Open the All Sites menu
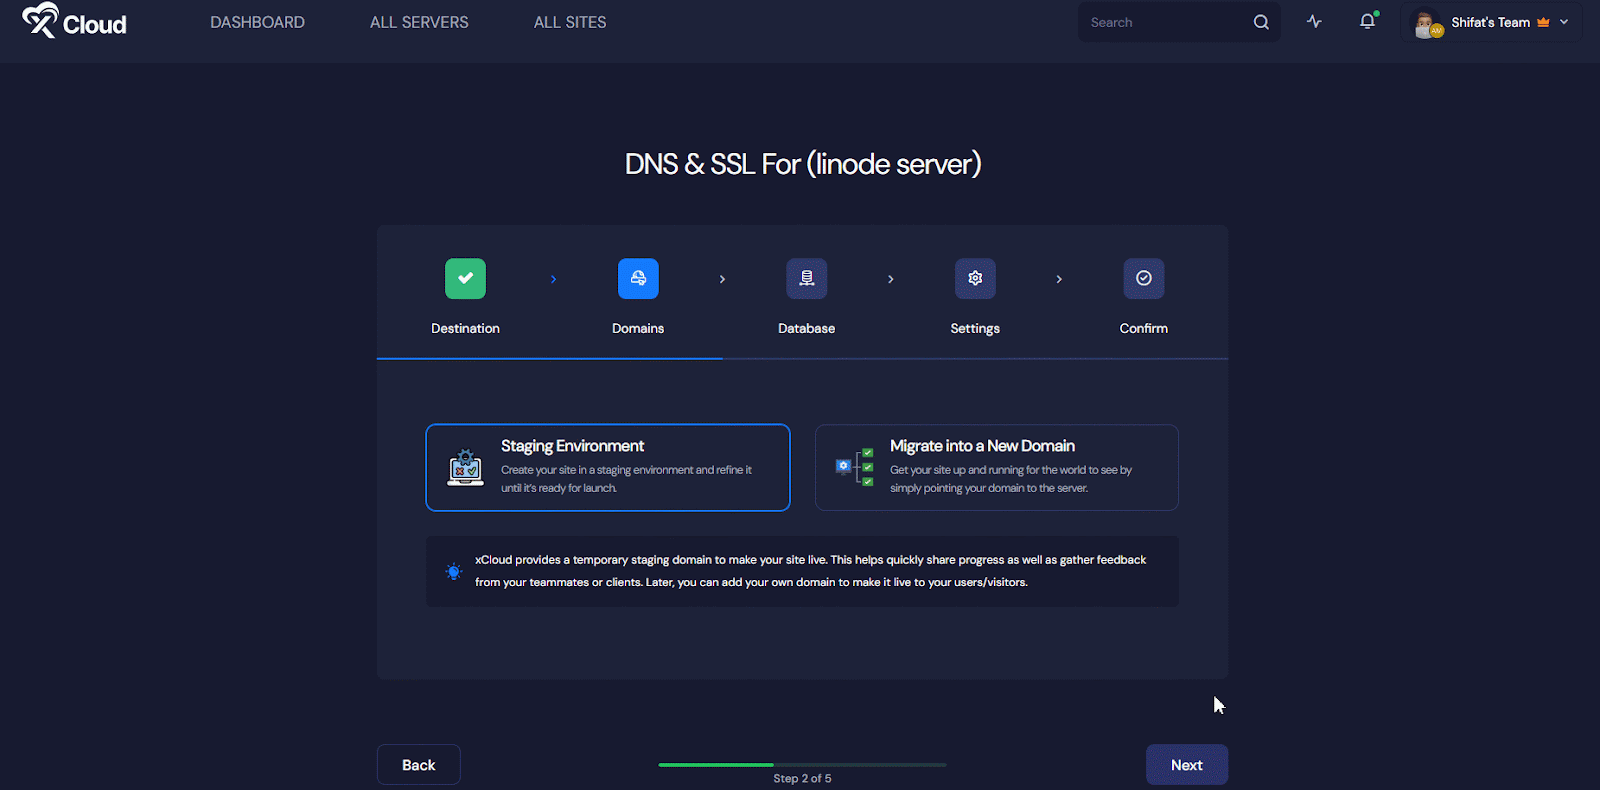 point(570,22)
